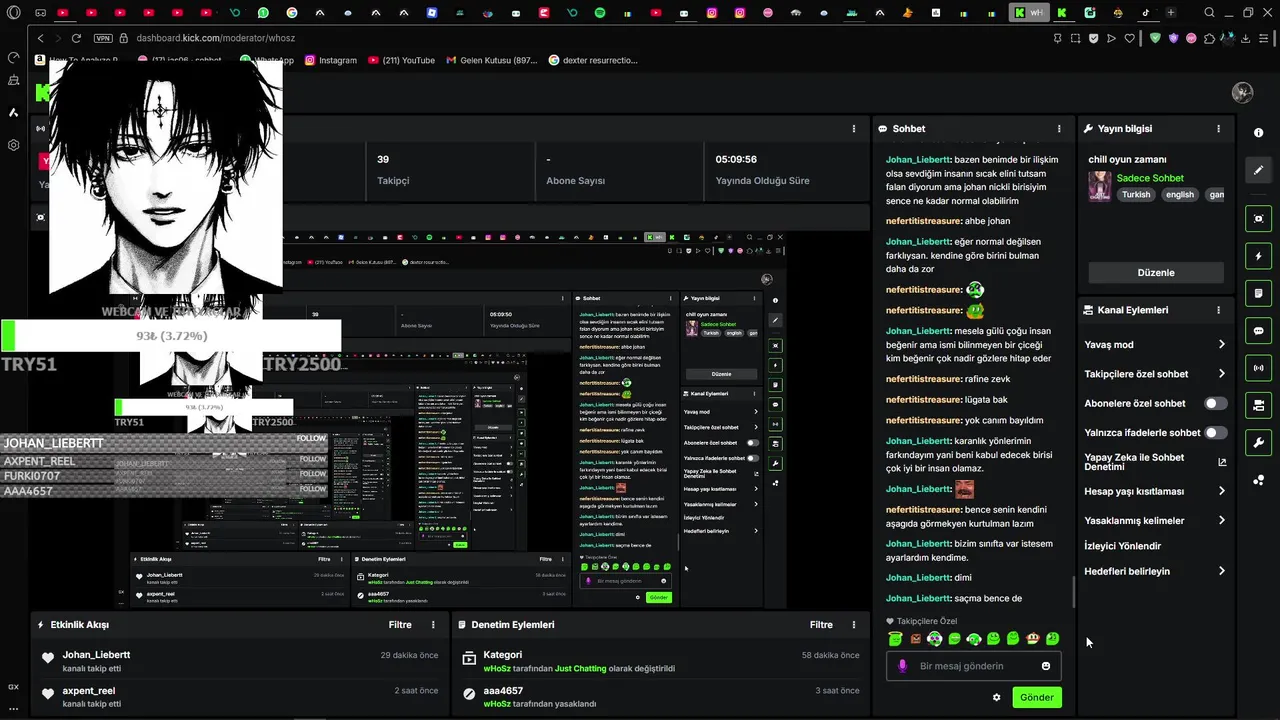Click the chat settings gear icon
This screenshot has width=1280, height=720.
point(996,698)
